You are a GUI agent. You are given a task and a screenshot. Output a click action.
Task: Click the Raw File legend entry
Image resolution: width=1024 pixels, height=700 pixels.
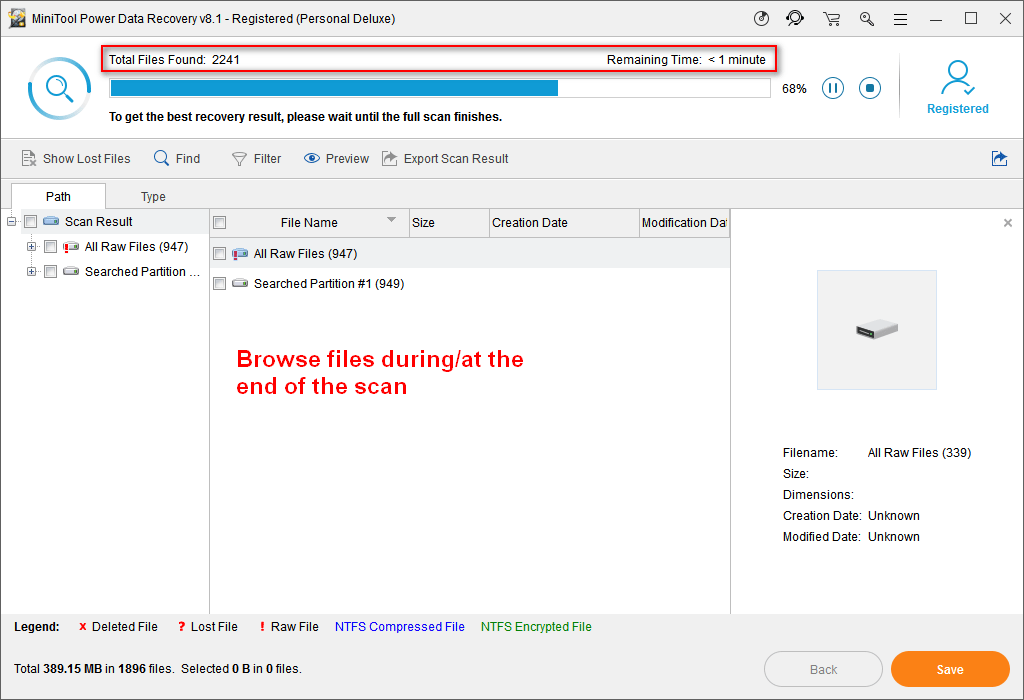289,627
